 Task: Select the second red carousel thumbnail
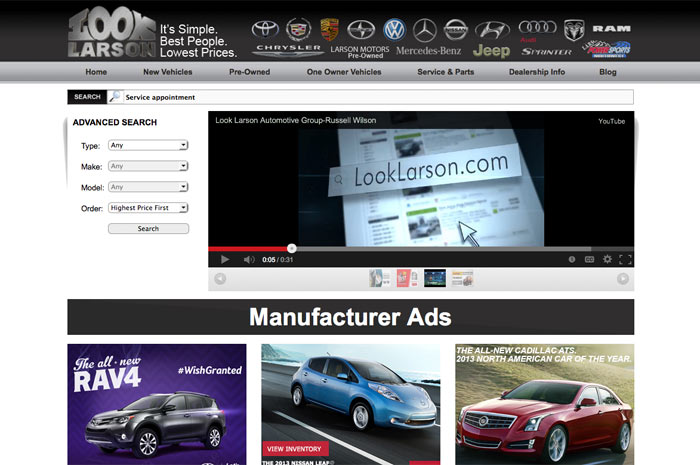tap(407, 278)
